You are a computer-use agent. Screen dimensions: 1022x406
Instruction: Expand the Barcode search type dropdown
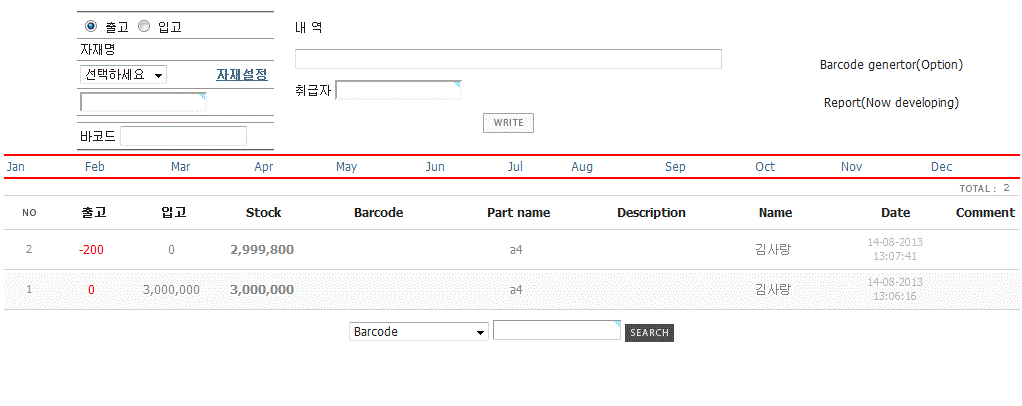click(418, 332)
